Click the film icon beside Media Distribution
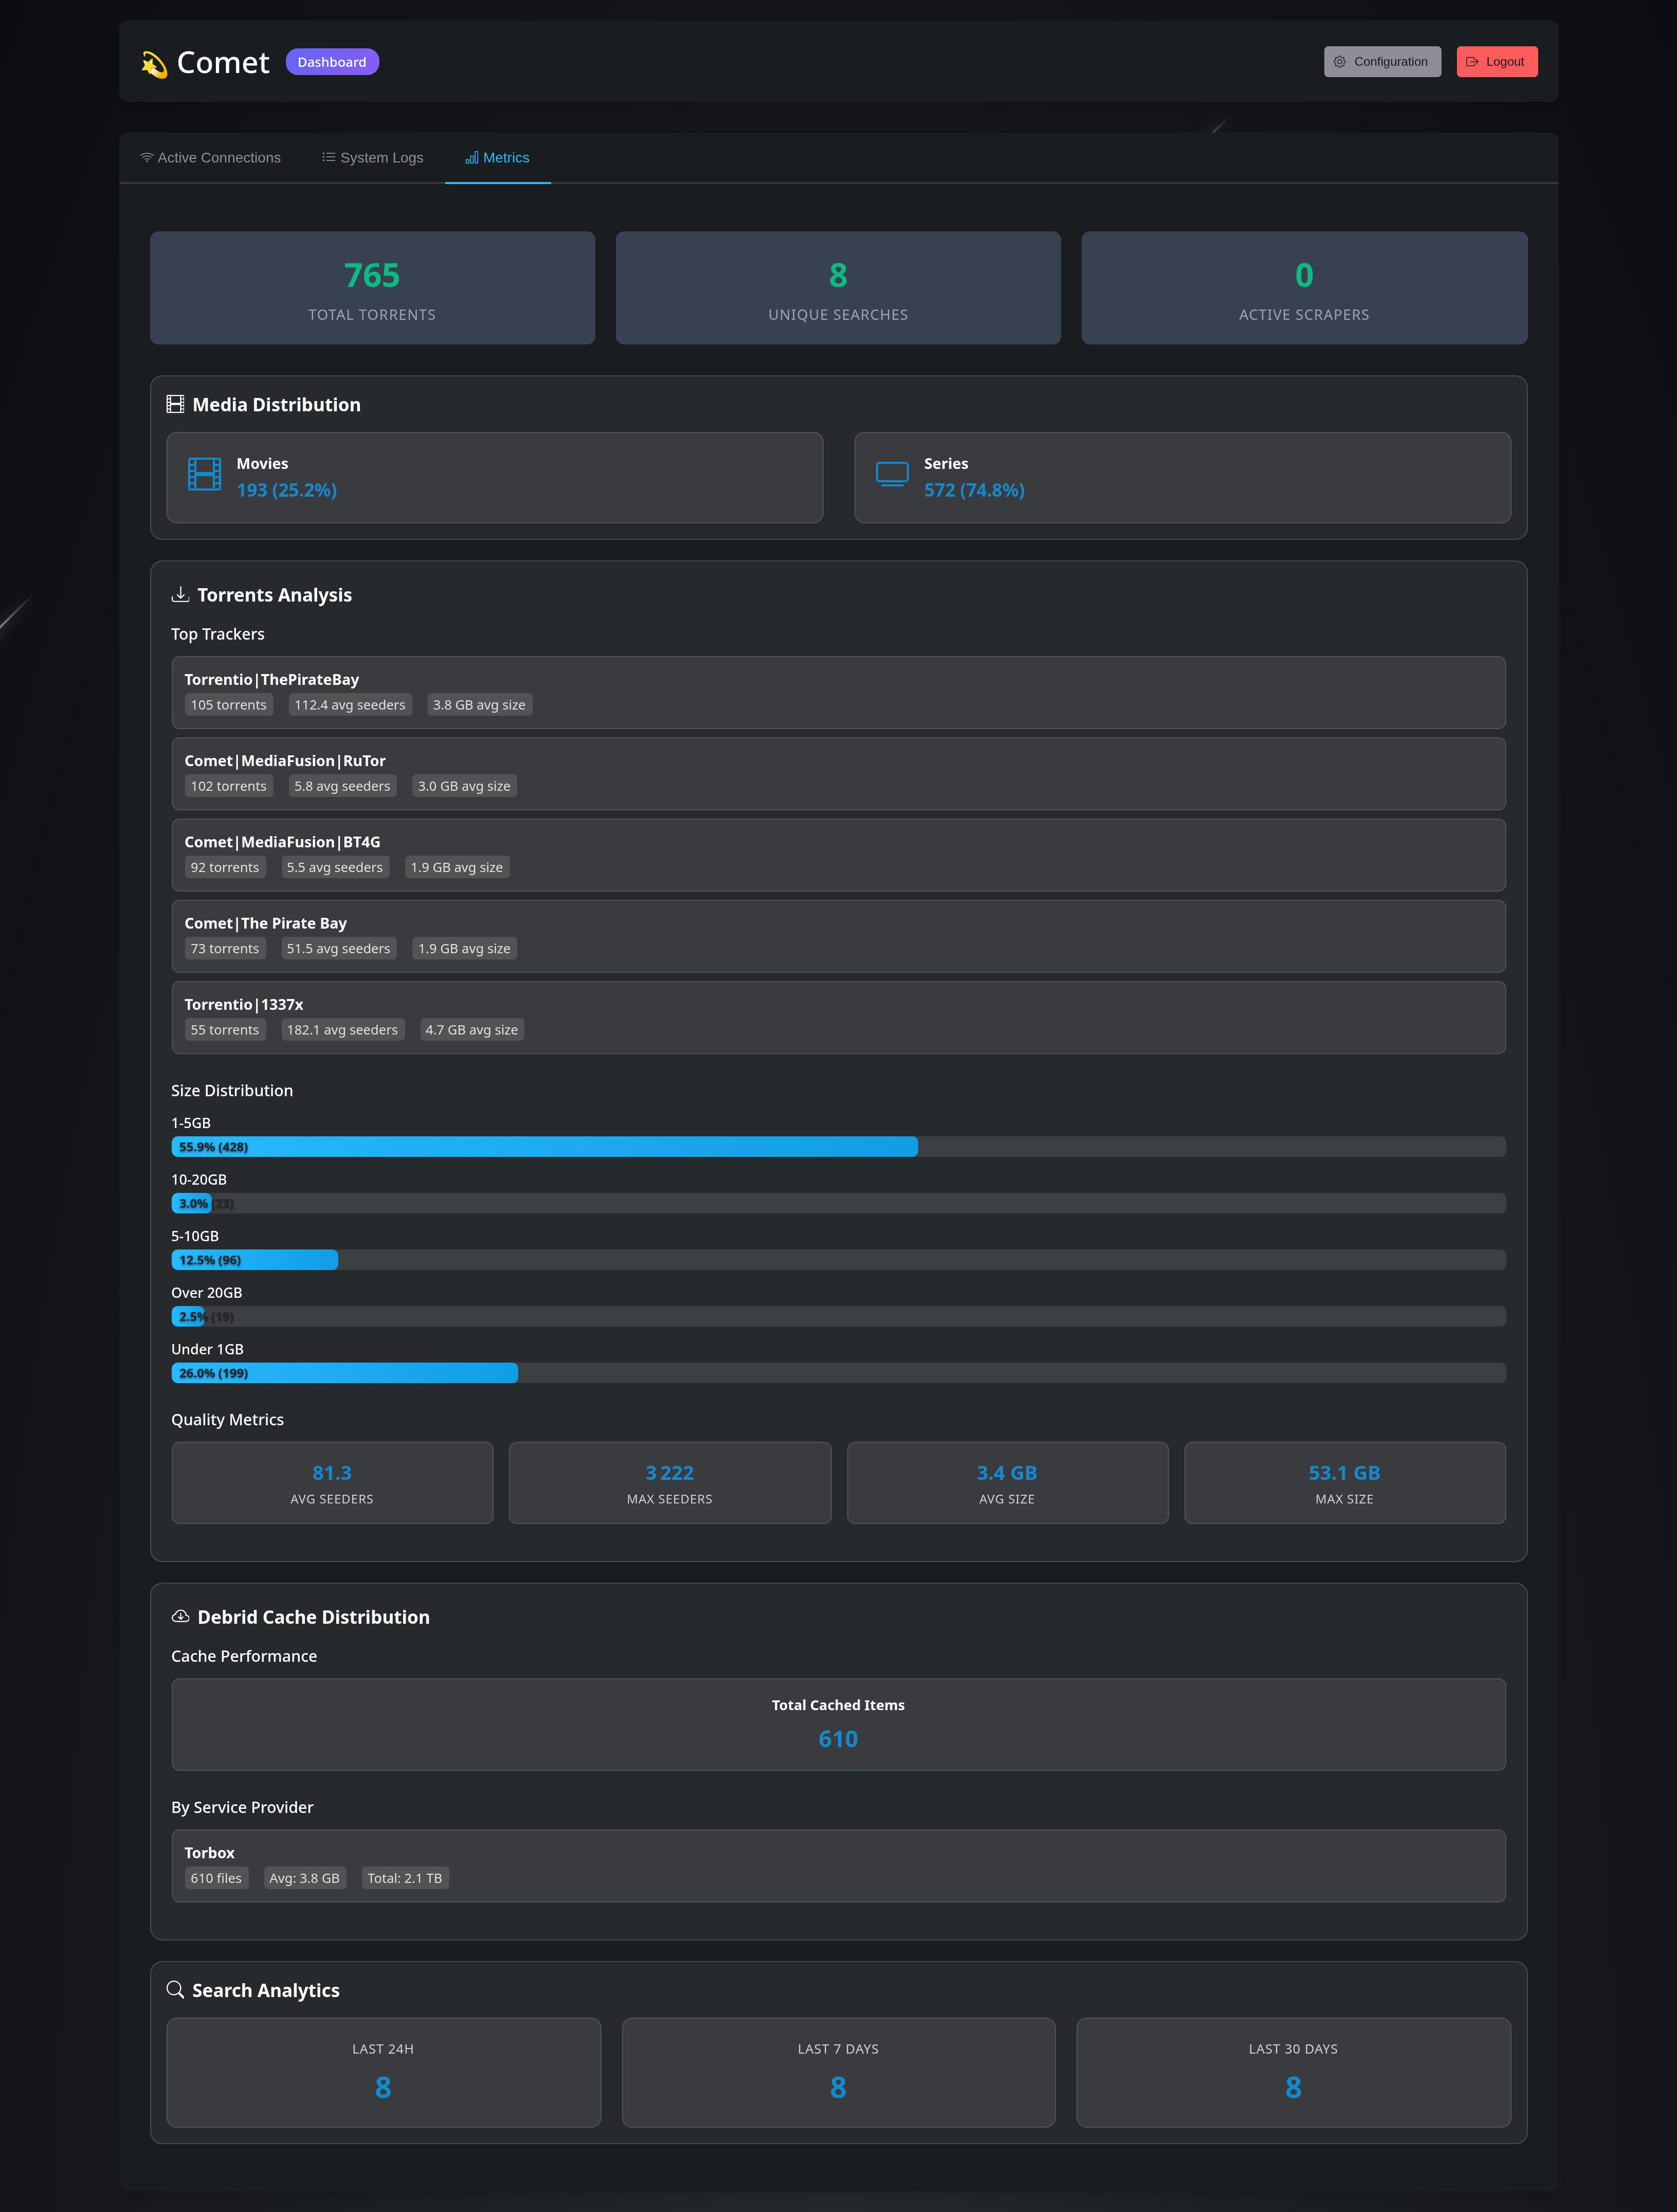This screenshot has width=1677, height=2212. pyautogui.click(x=175, y=404)
